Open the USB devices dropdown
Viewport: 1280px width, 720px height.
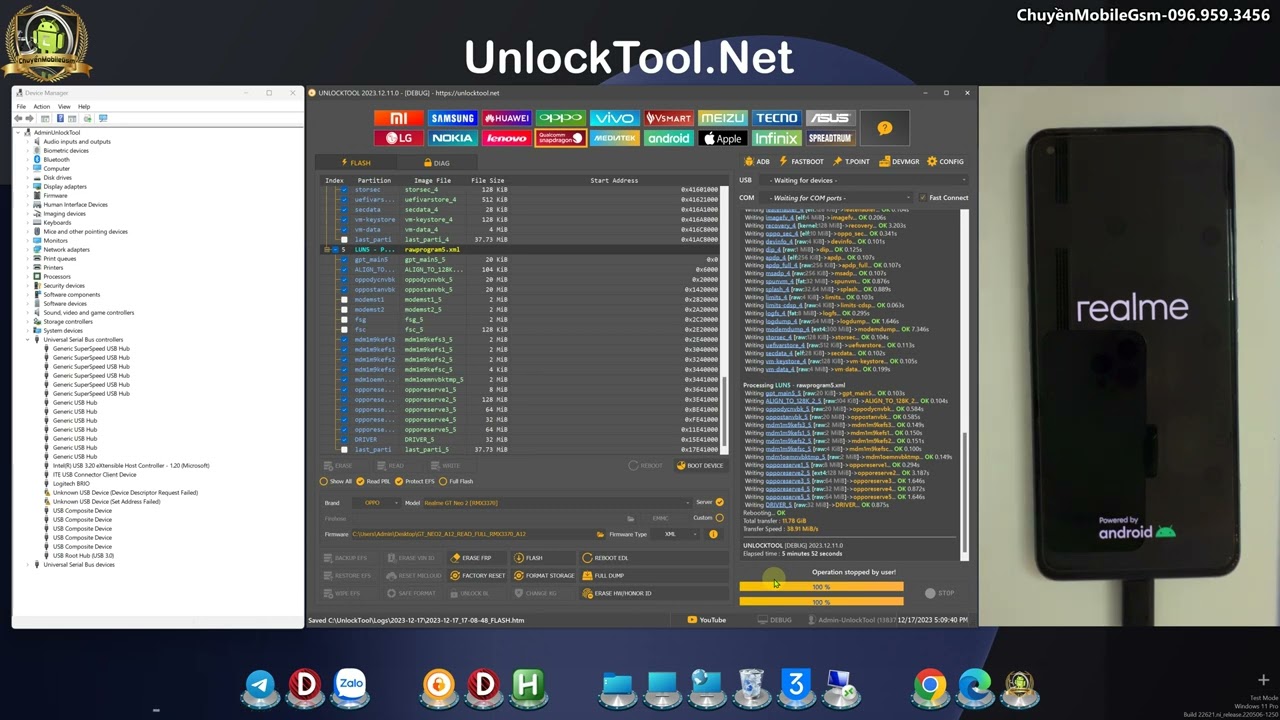(x=864, y=180)
